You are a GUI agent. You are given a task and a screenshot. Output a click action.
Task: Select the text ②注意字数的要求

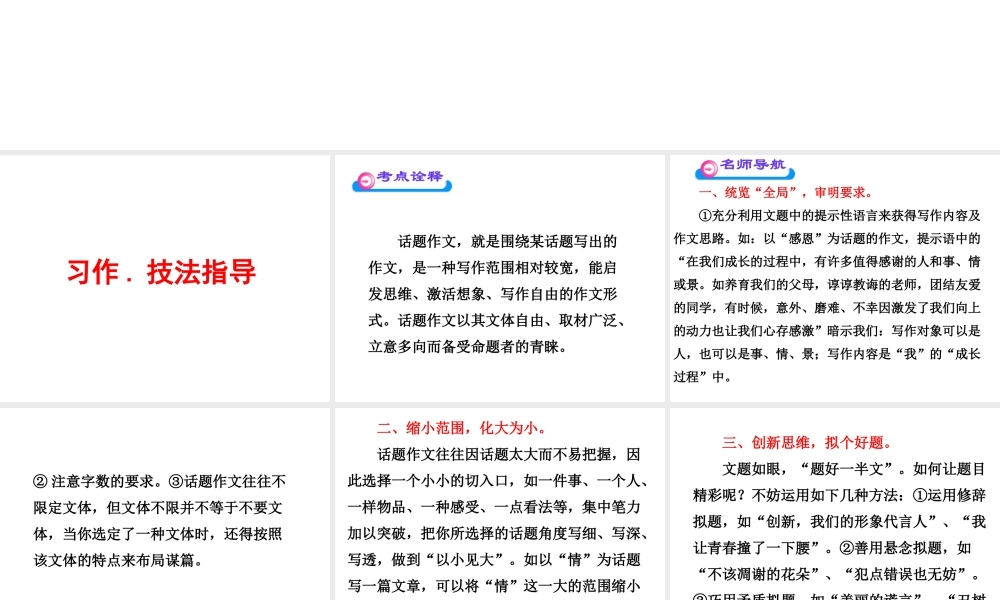coord(75,481)
